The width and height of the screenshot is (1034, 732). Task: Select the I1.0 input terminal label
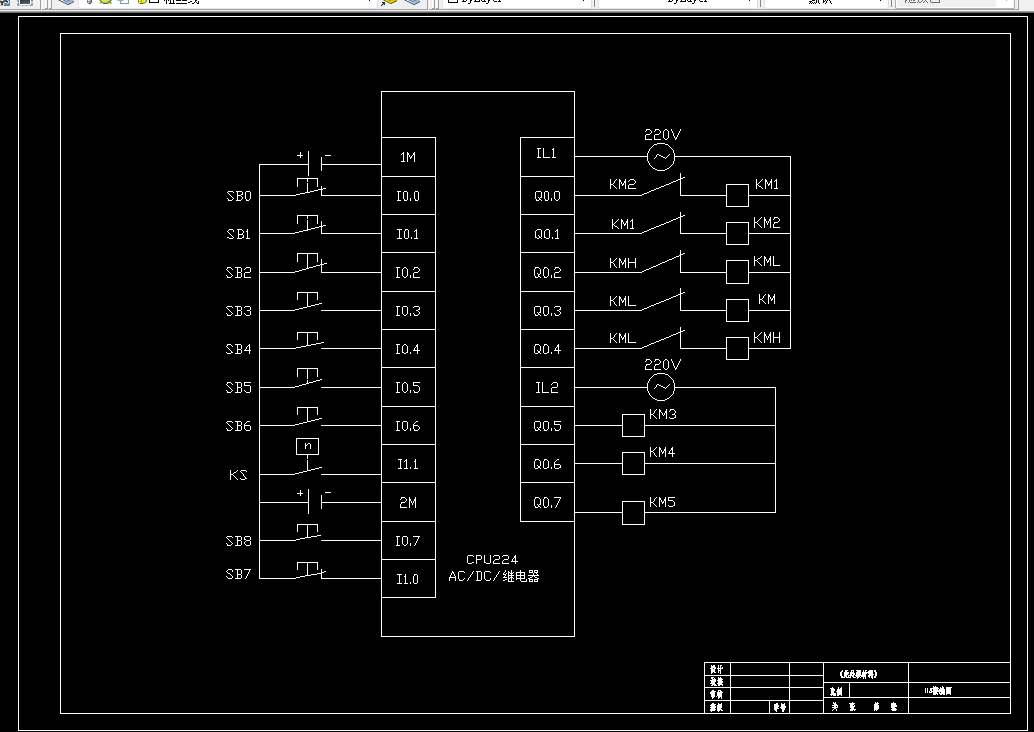point(408,579)
